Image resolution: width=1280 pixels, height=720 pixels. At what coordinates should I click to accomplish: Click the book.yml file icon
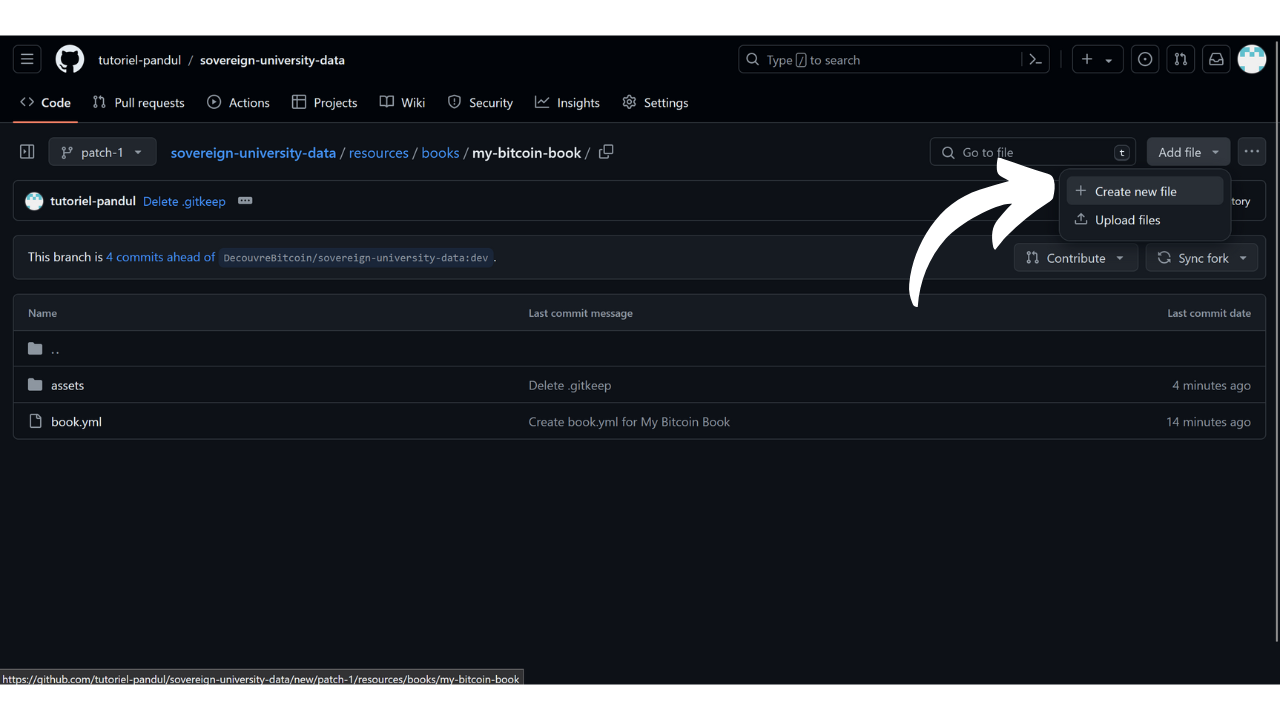(x=36, y=421)
